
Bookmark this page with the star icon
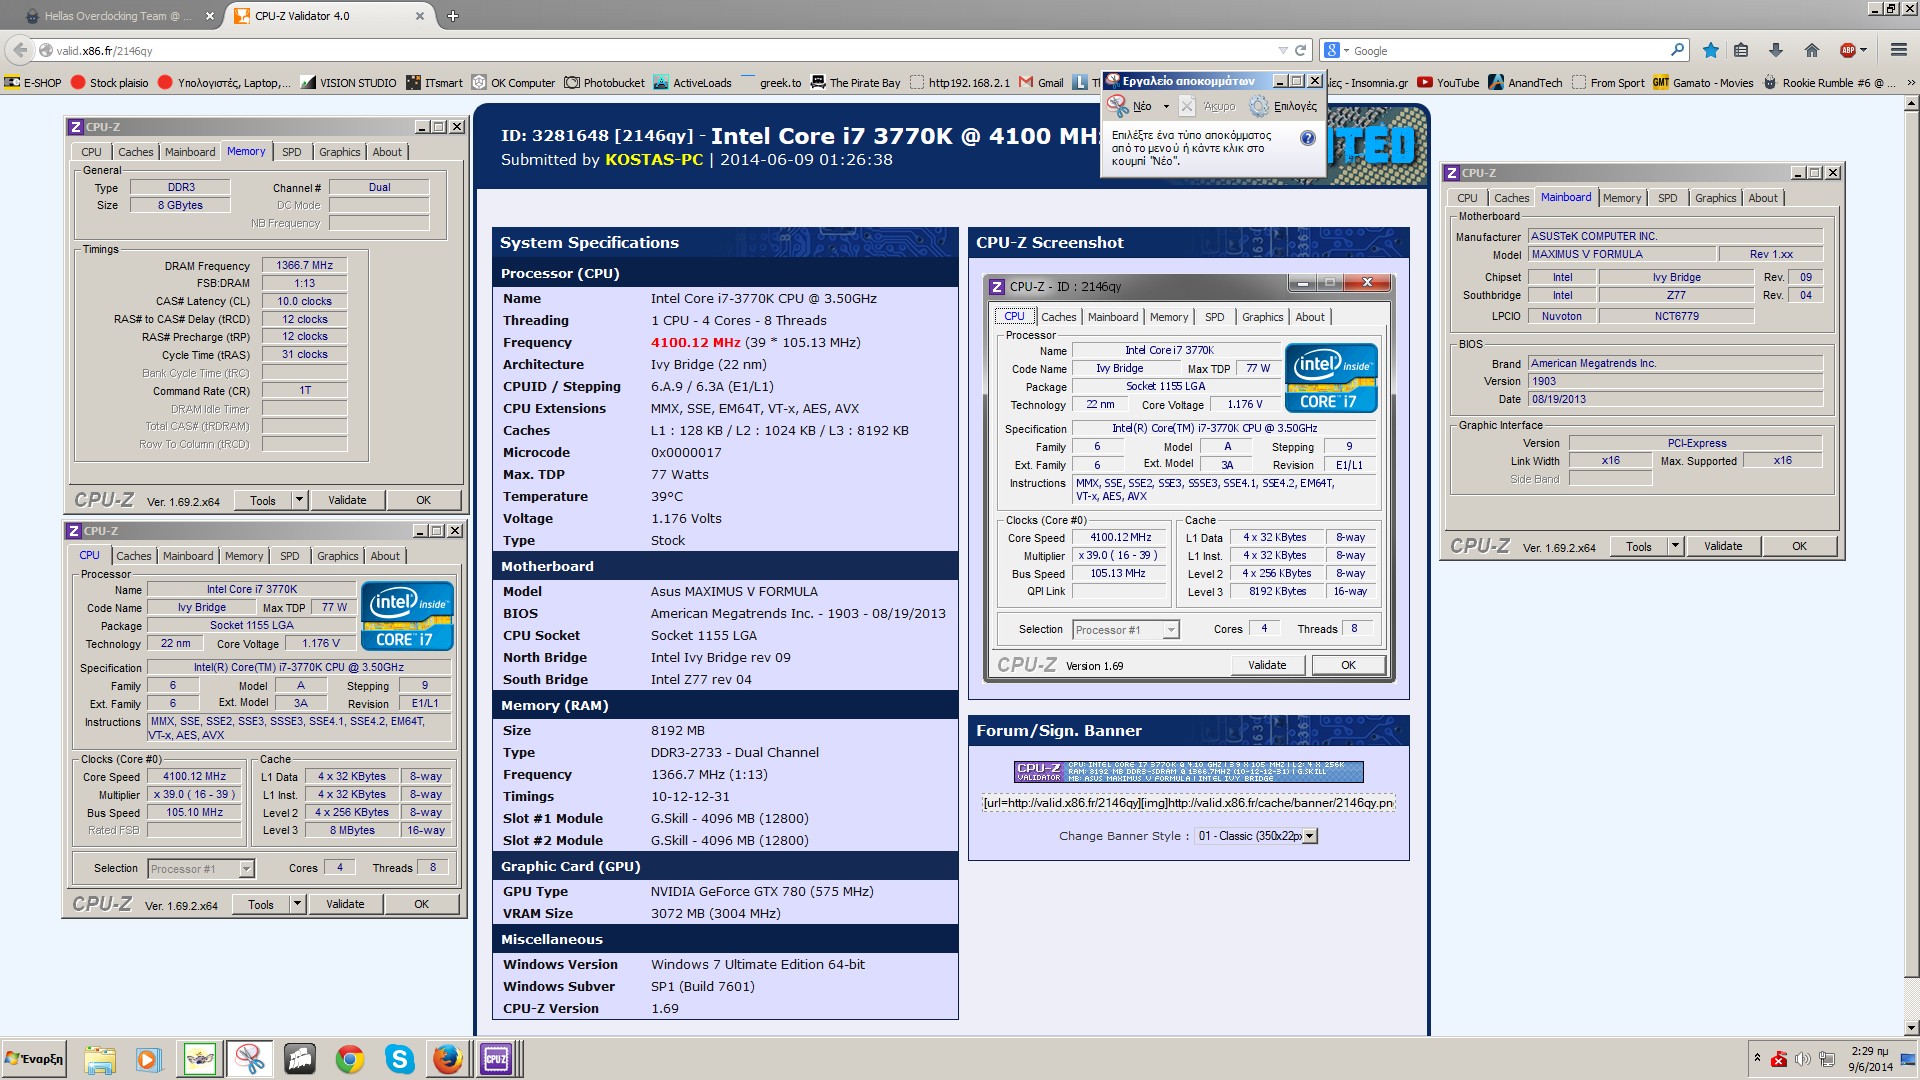coord(1711,50)
